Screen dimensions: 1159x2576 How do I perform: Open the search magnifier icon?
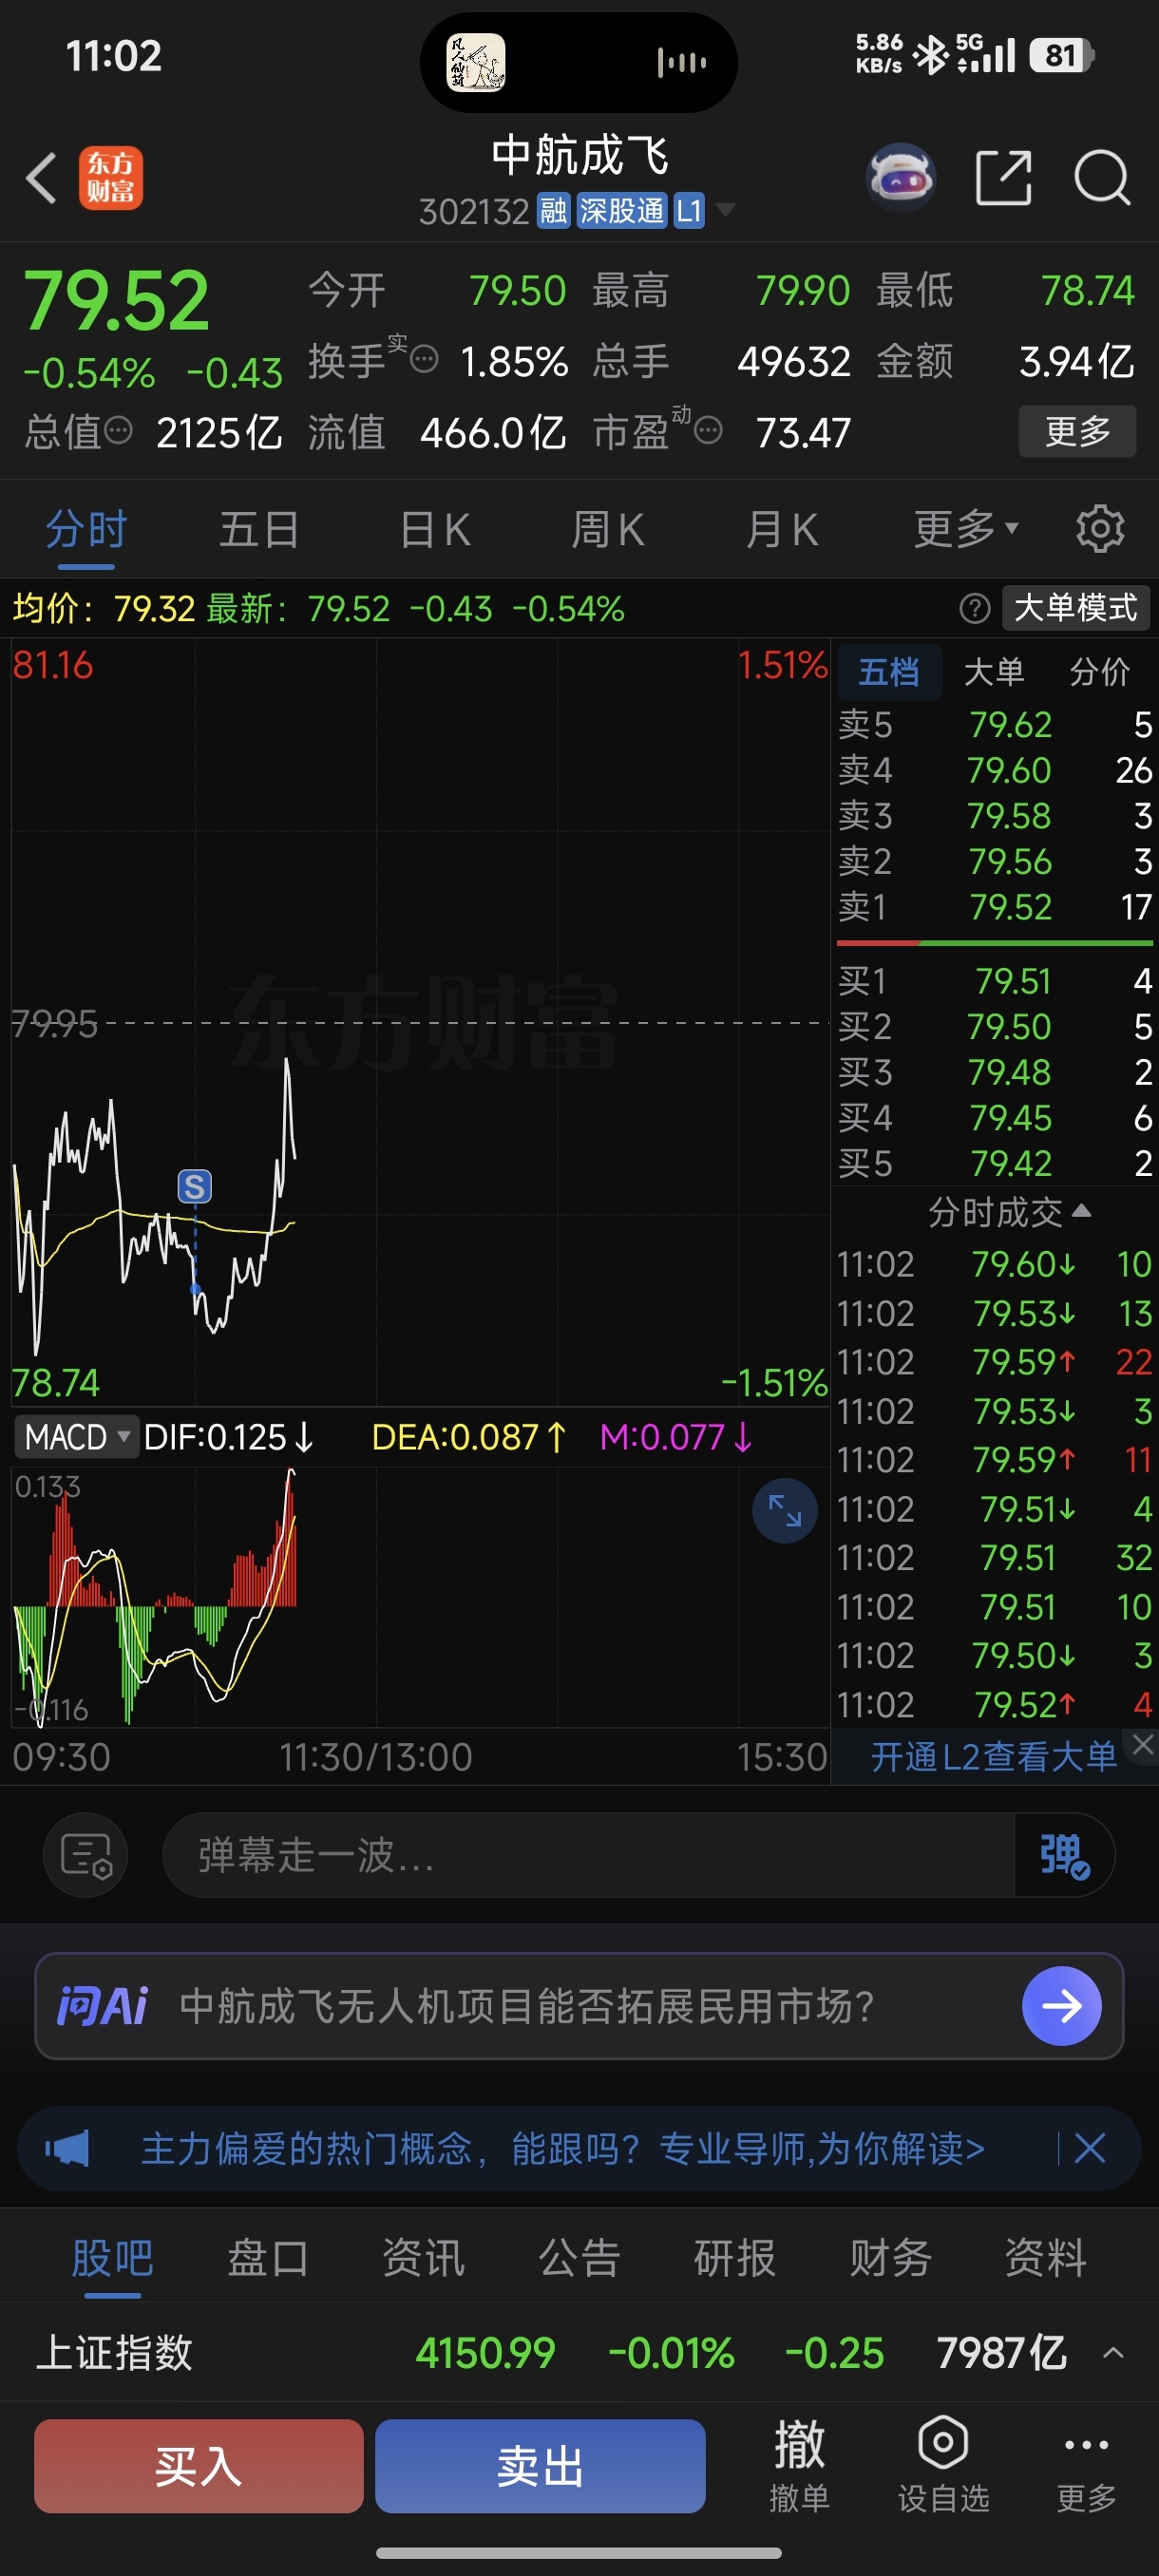pyautogui.click(x=1102, y=178)
